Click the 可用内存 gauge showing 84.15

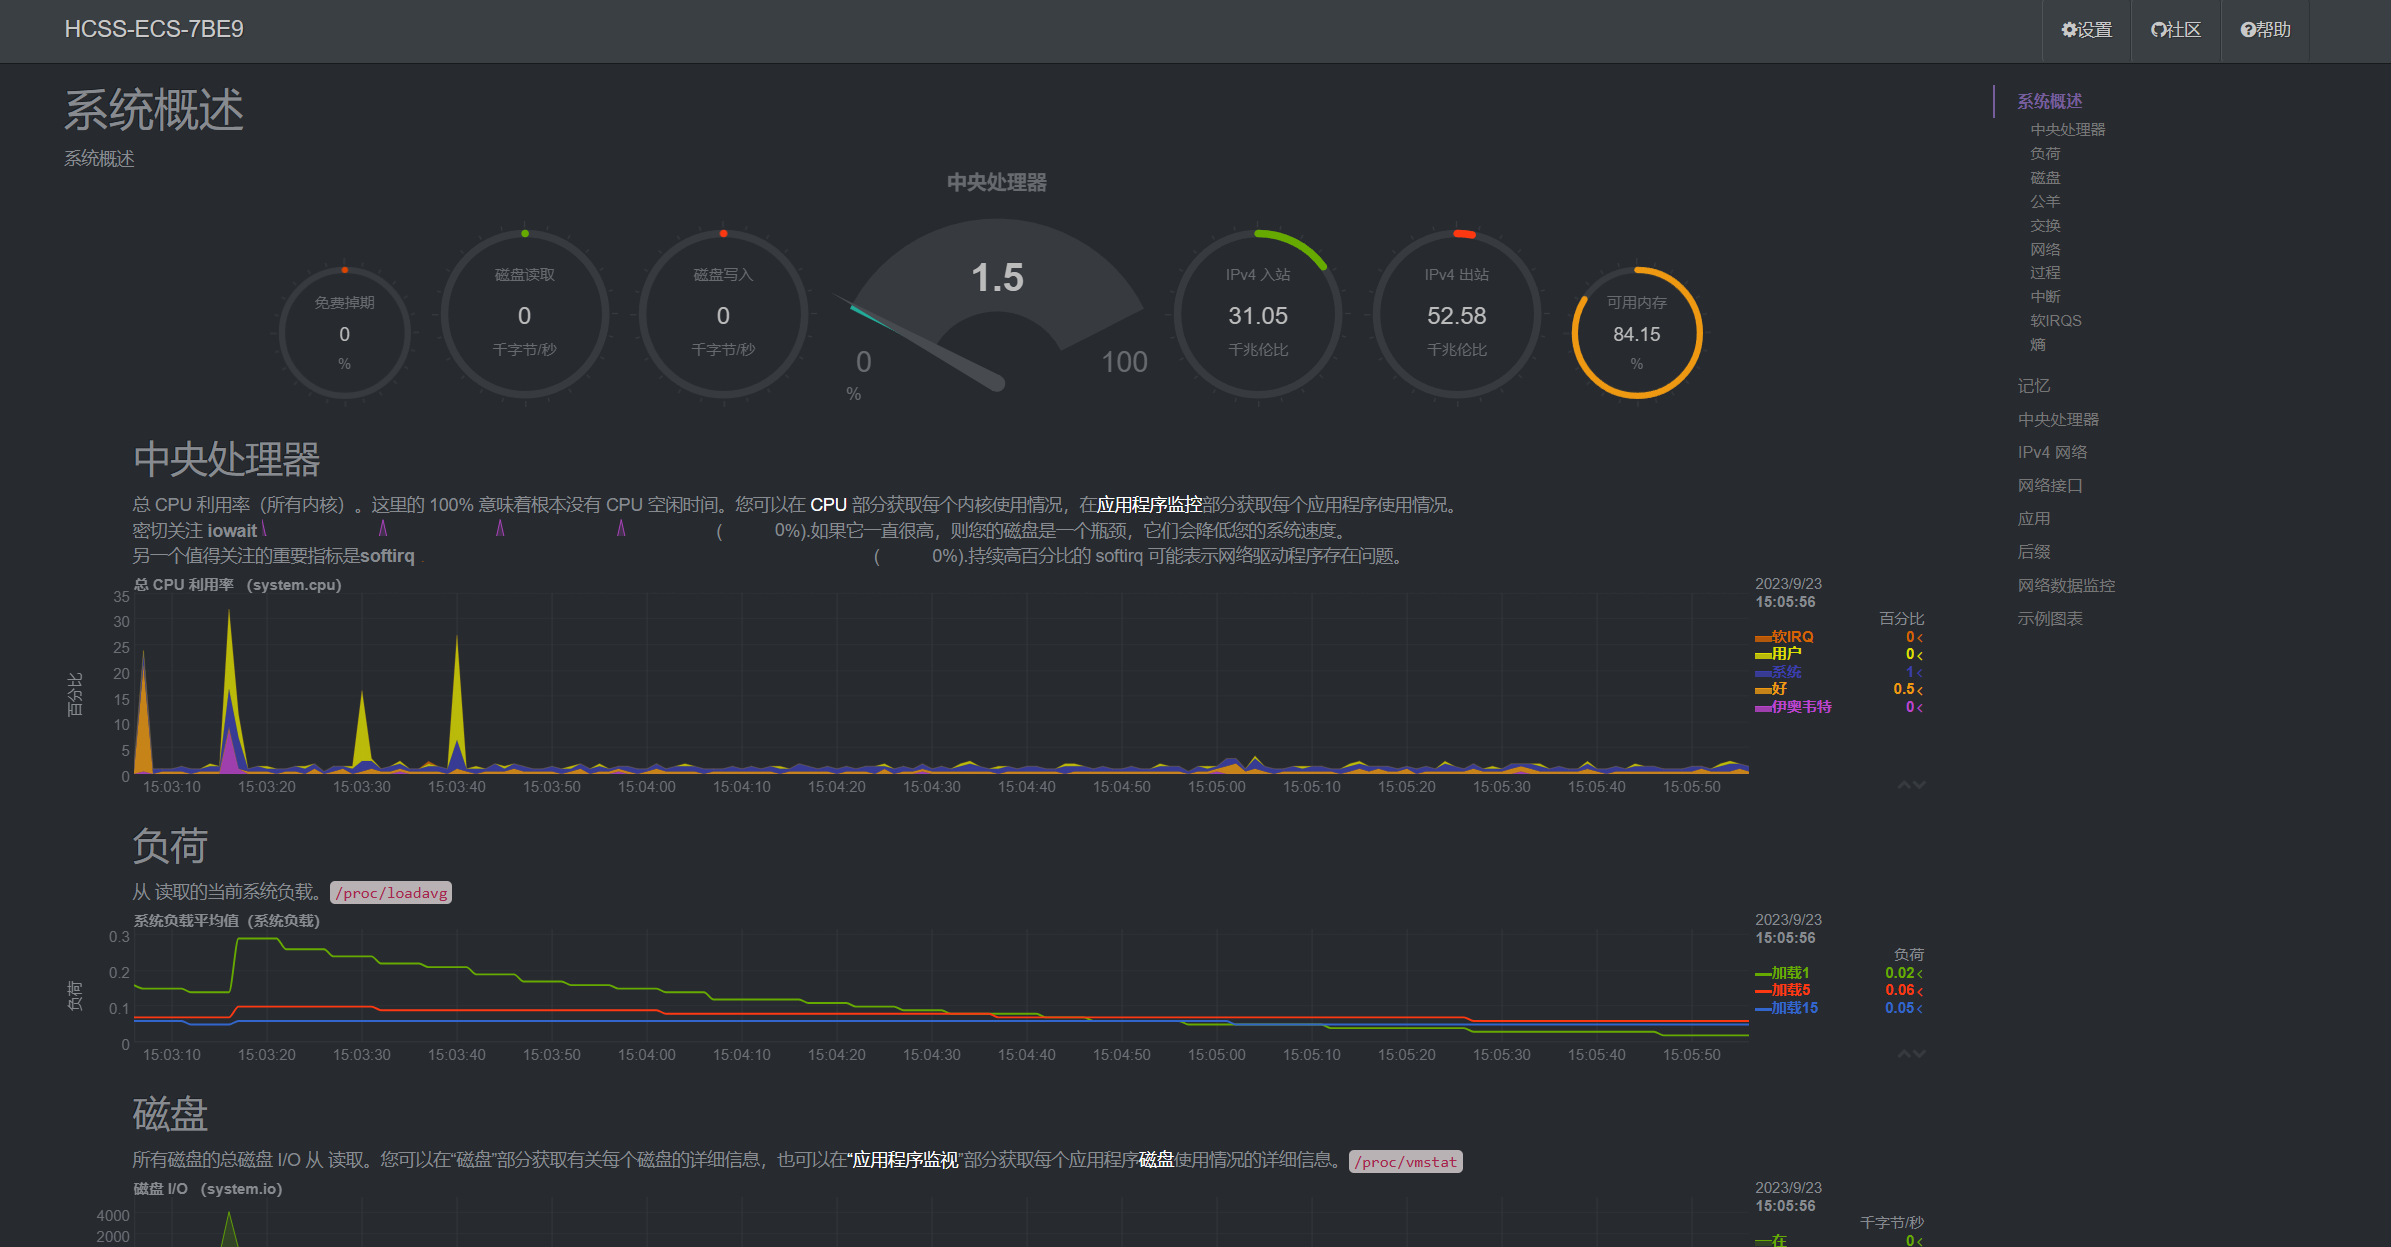(x=1637, y=333)
